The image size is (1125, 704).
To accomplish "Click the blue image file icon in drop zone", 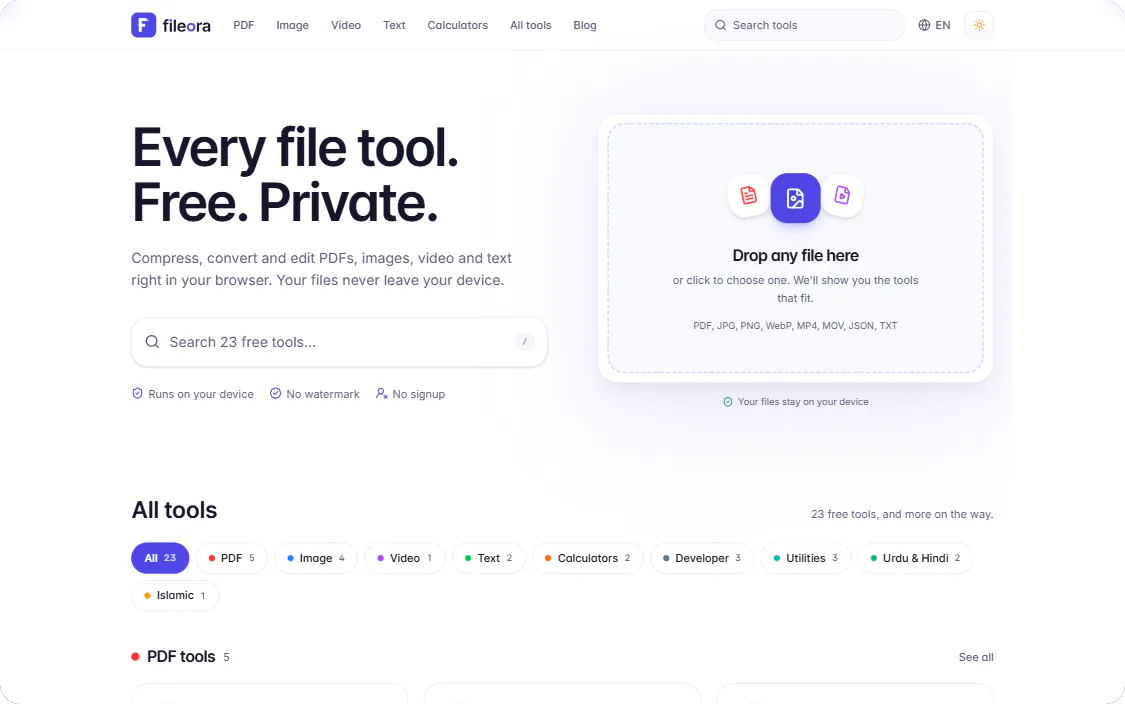I will coord(795,198).
